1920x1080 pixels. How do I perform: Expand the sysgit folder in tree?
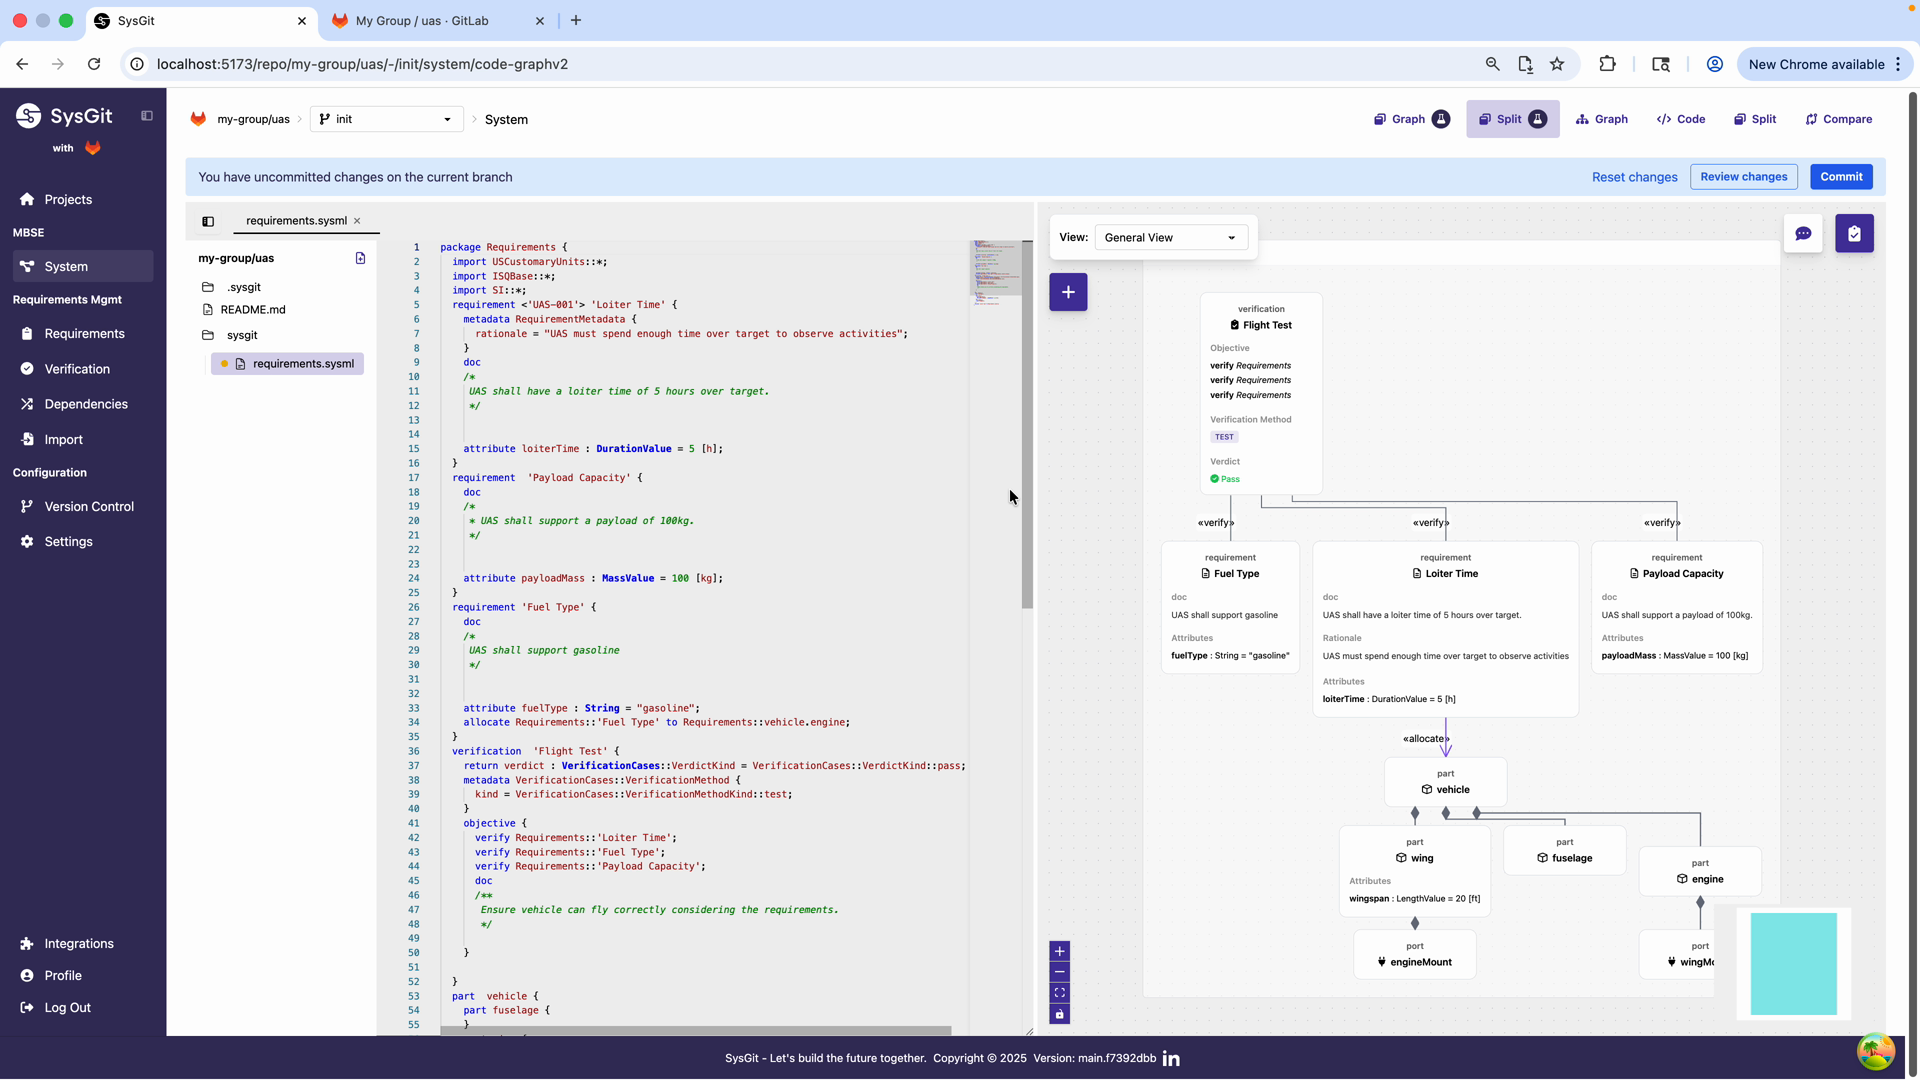pyautogui.click(x=242, y=335)
